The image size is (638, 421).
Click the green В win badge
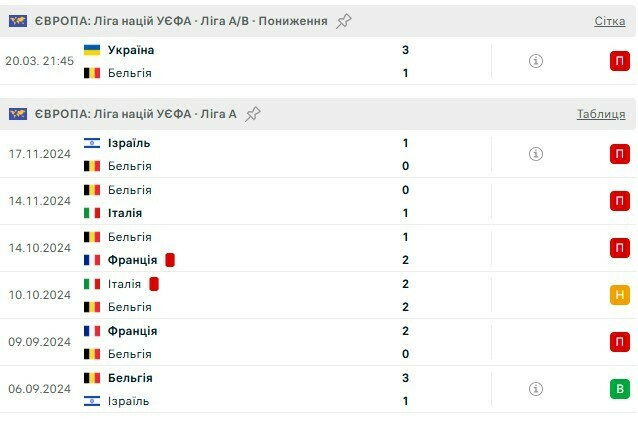tap(620, 389)
